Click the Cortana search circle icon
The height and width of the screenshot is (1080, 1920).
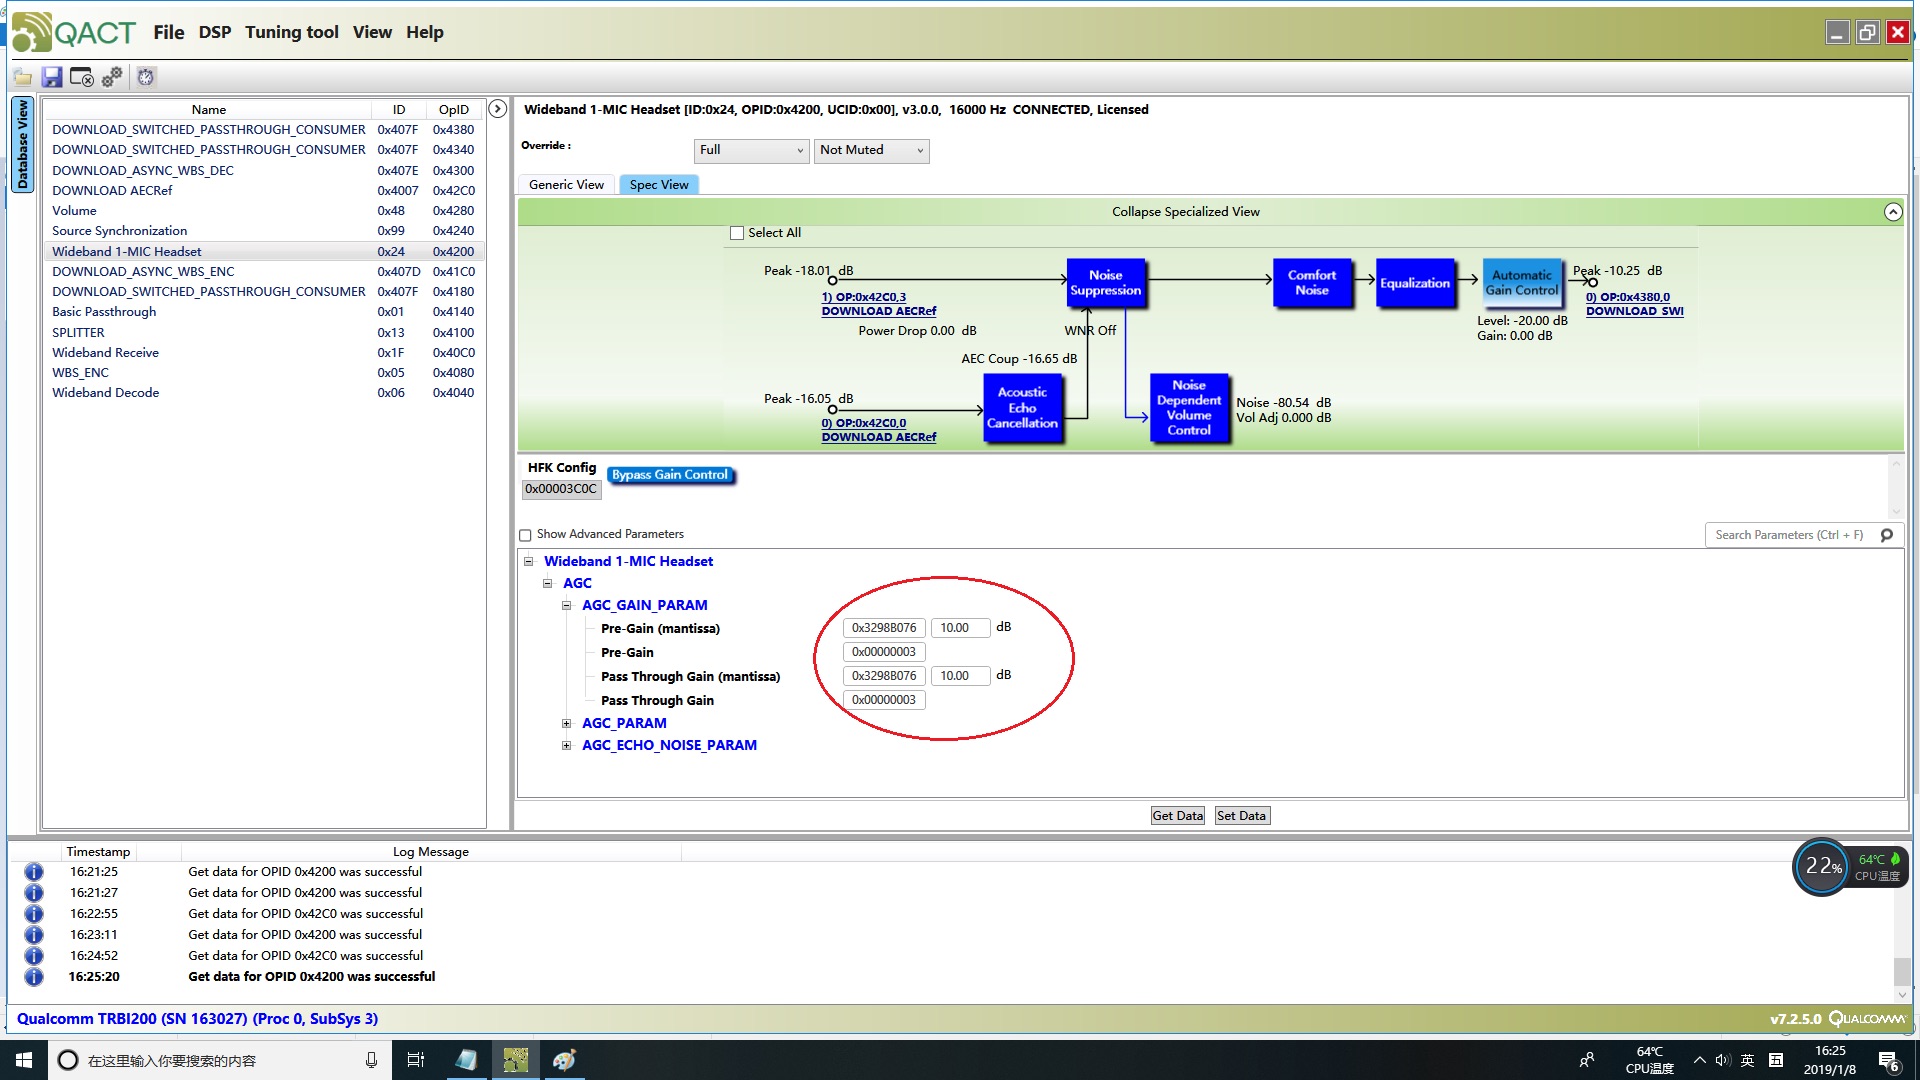pos(68,1060)
